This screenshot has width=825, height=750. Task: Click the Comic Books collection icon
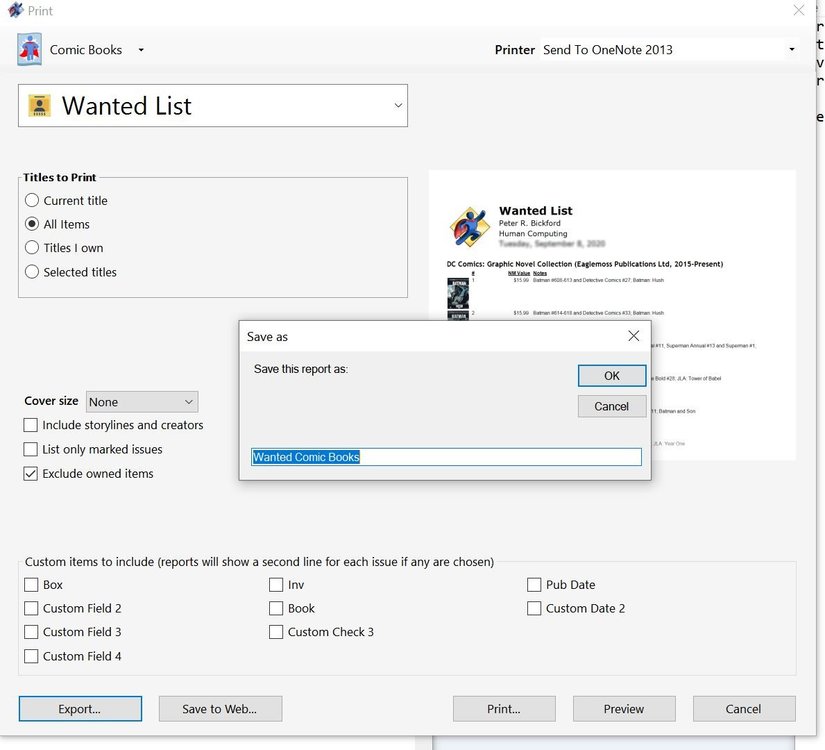pyautogui.click(x=30, y=49)
